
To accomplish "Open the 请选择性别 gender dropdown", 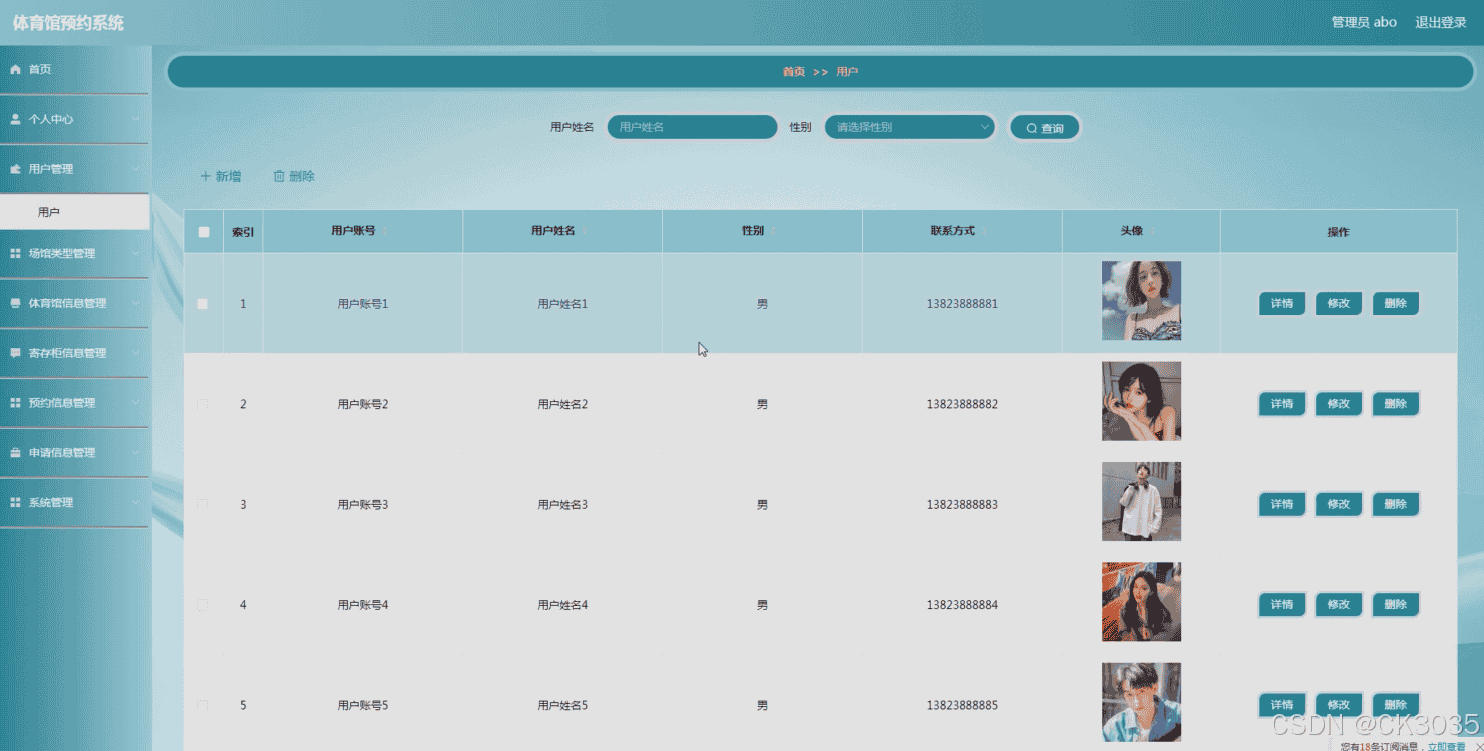I will 909,127.
